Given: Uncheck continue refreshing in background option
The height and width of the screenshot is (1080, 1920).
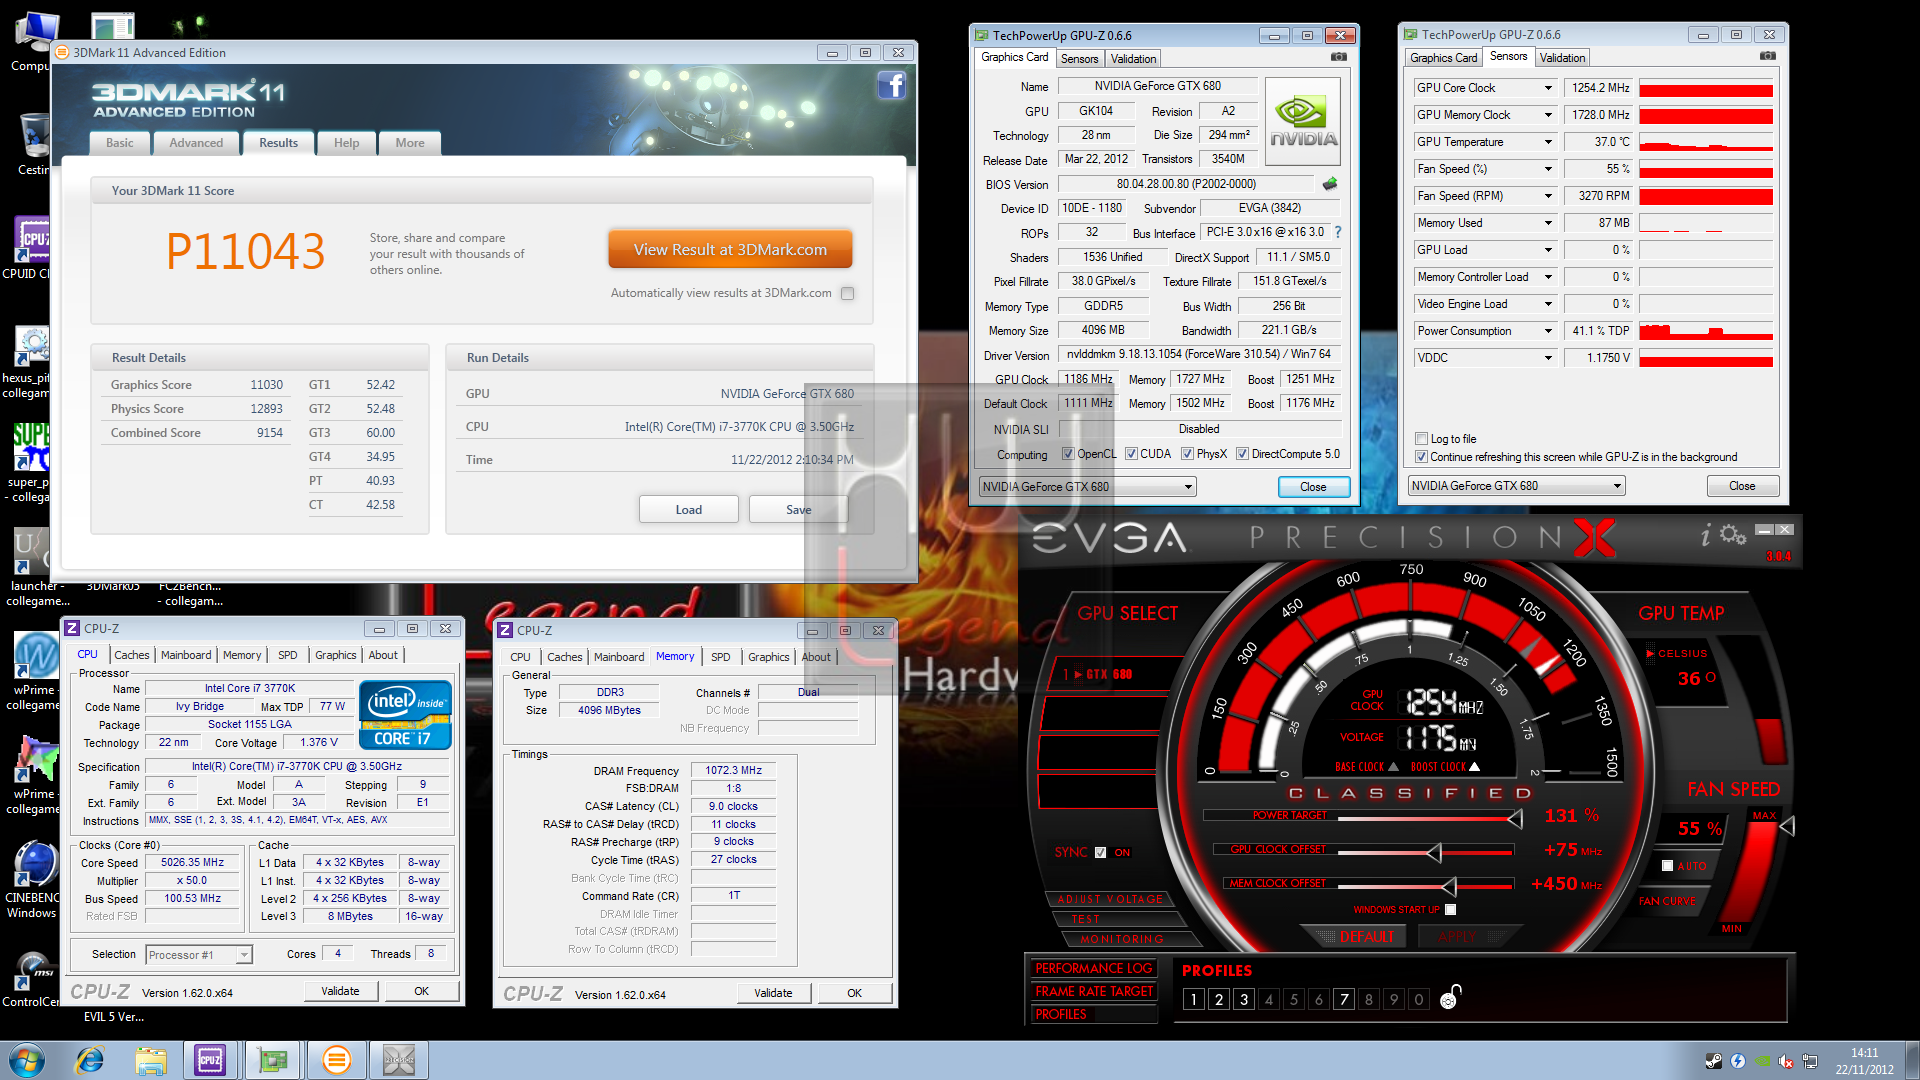Looking at the screenshot, I should (x=1421, y=457).
